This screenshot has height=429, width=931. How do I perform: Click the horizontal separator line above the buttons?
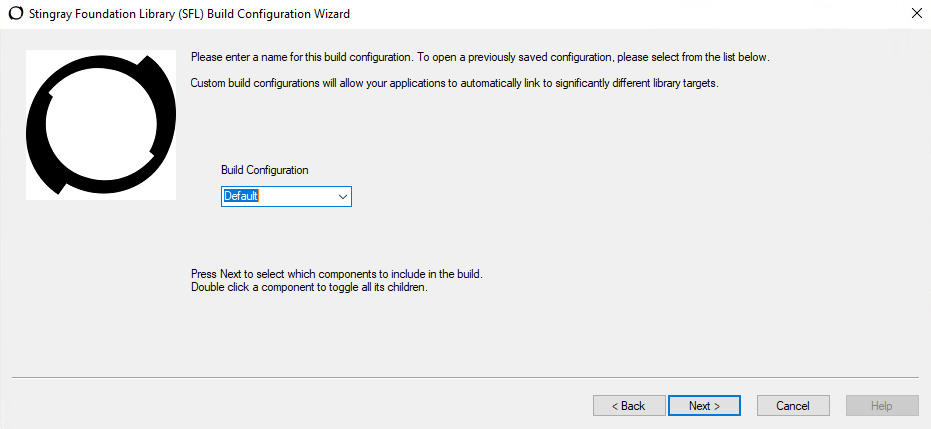[465, 377]
